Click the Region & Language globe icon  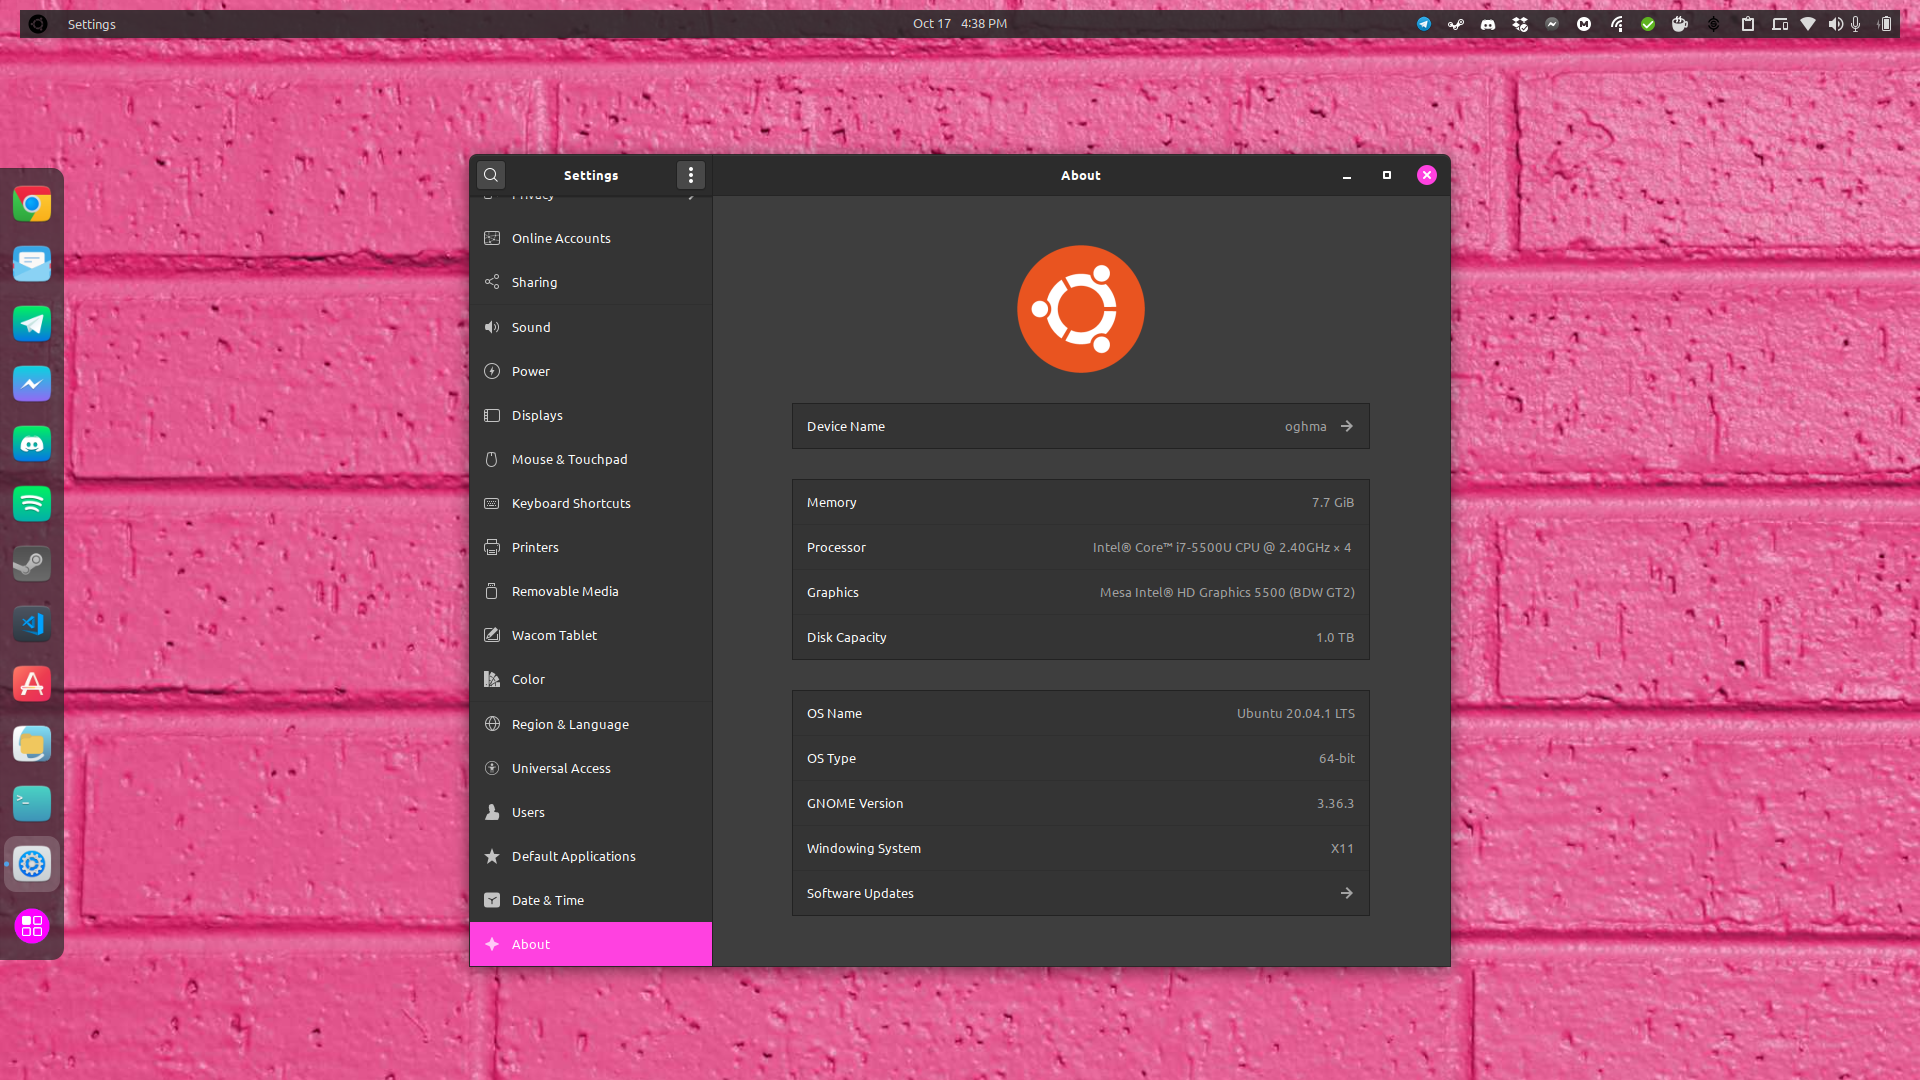coord(492,724)
